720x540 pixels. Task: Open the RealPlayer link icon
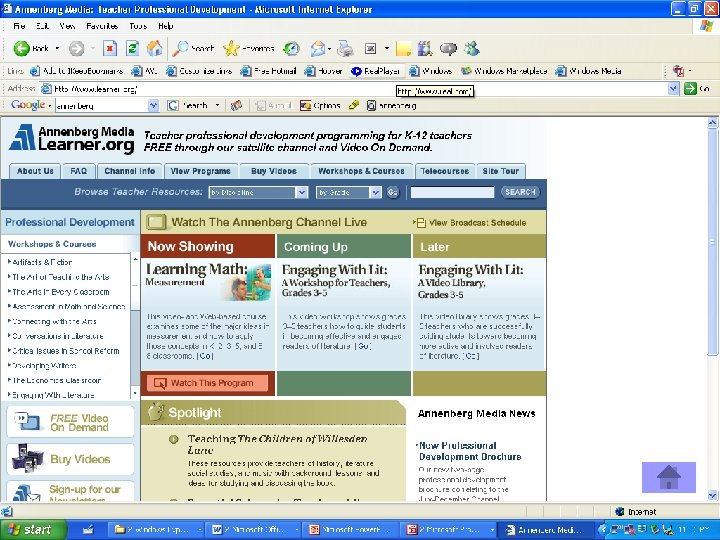356,71
